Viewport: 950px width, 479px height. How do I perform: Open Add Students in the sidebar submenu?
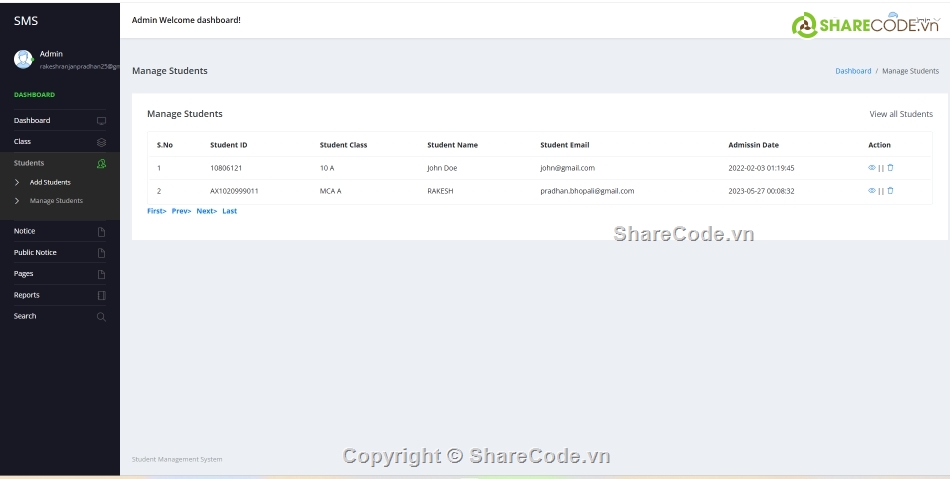click(x=50, y=183)
